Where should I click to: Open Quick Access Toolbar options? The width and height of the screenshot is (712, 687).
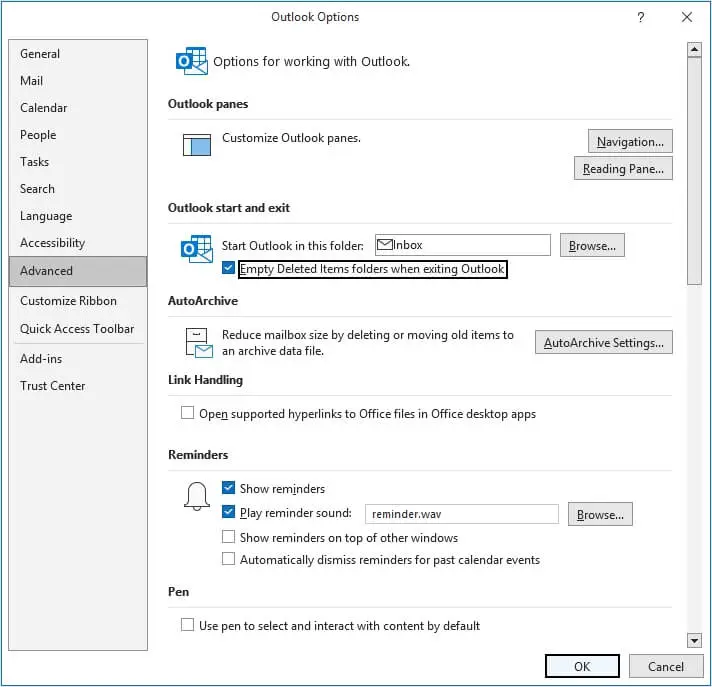click(x=78, y=329)
